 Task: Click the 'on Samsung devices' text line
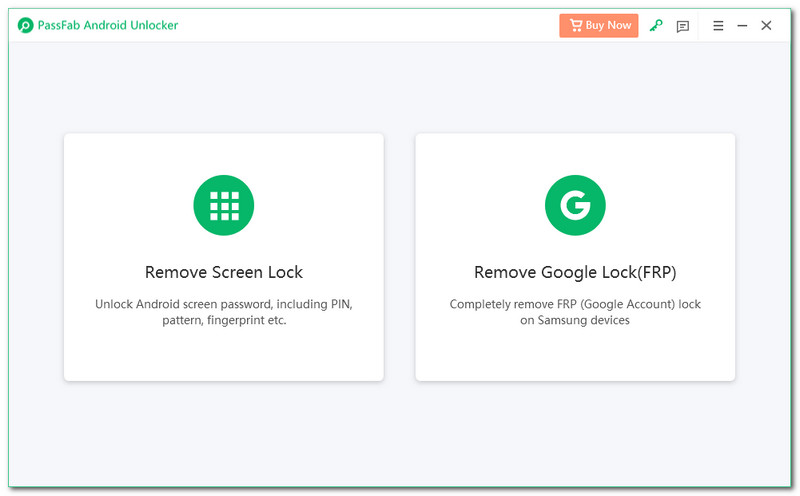coord(575,321)
